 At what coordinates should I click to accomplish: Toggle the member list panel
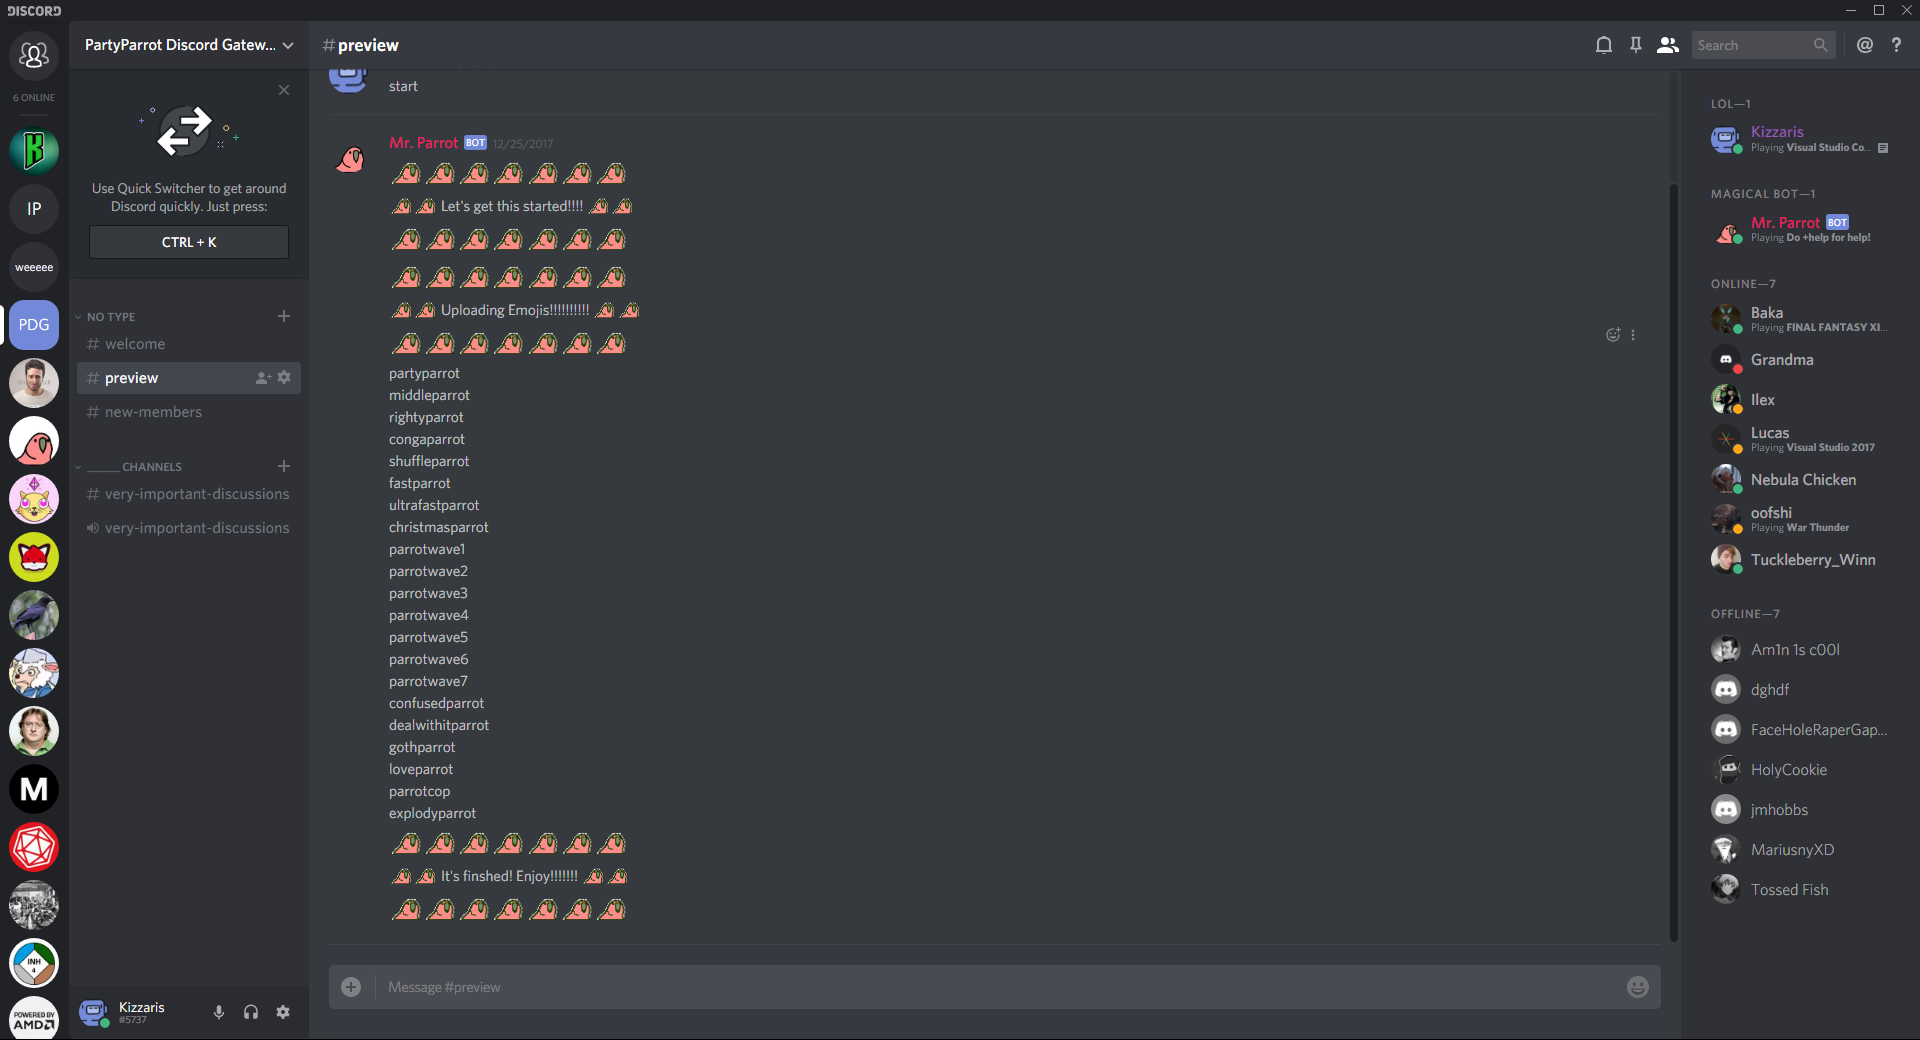click(1667, 45)
